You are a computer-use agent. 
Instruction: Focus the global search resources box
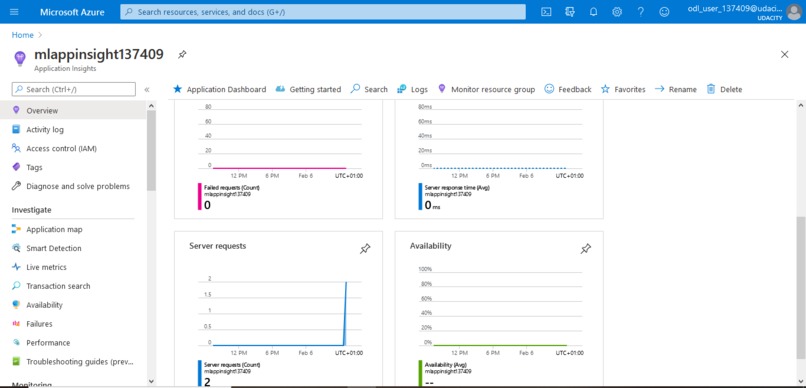tap(323, 12)
